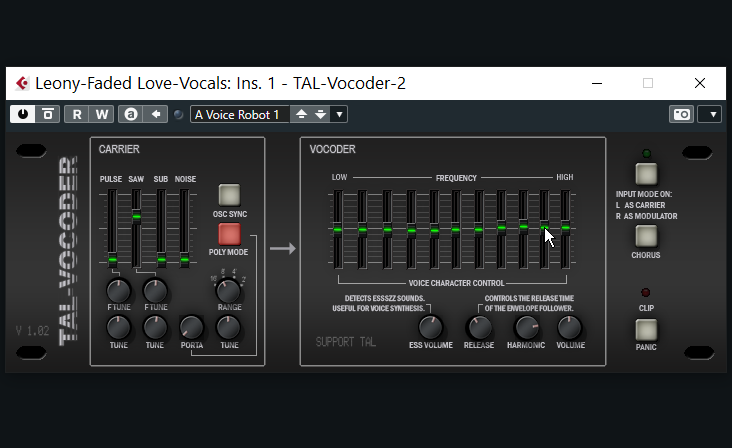Click the SUB level slider

(161, 259)
